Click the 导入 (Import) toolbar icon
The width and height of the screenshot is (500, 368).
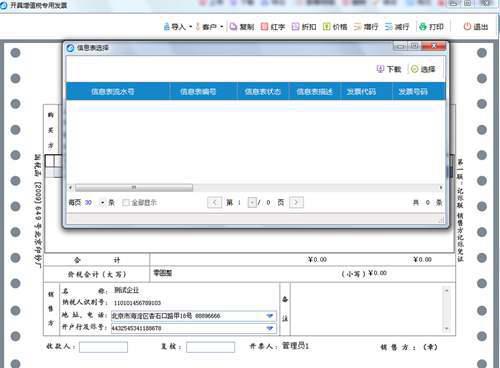pyautogui.click(x=167, y=26)
